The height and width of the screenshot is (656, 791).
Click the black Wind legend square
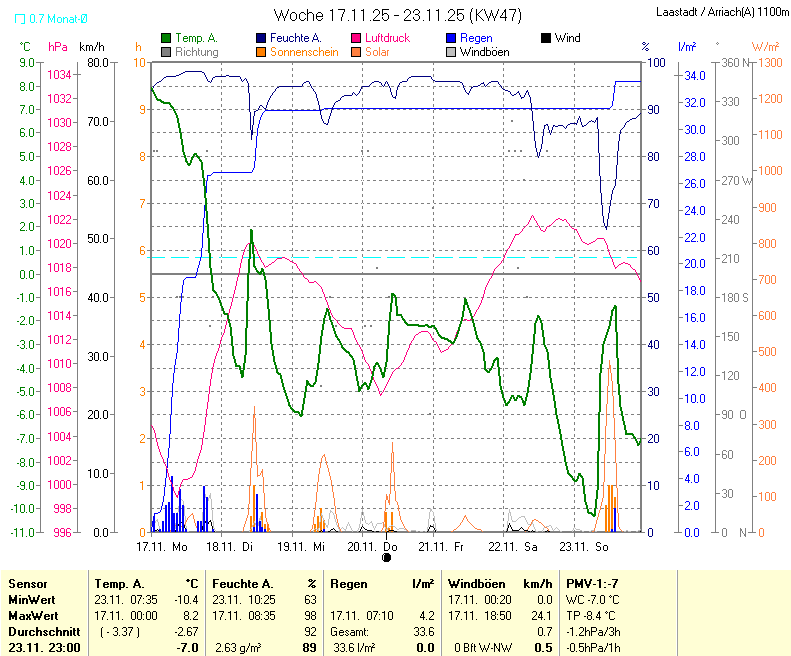(545, 38)
